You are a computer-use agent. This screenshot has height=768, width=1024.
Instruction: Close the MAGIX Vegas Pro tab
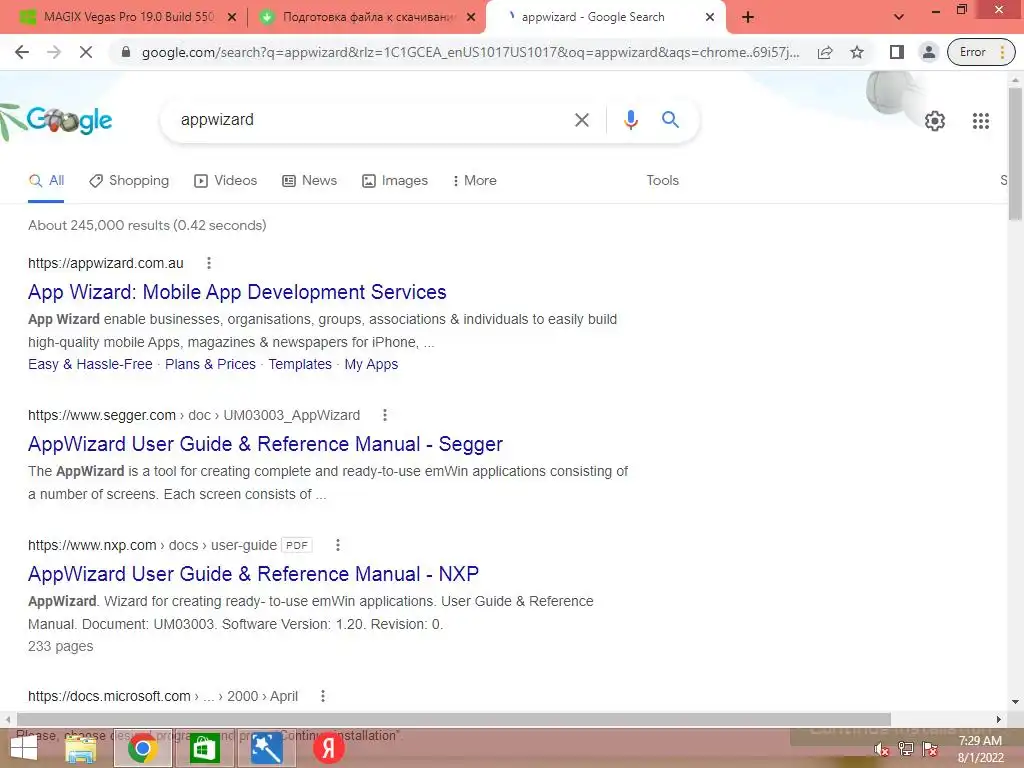(x=232, y=17)
